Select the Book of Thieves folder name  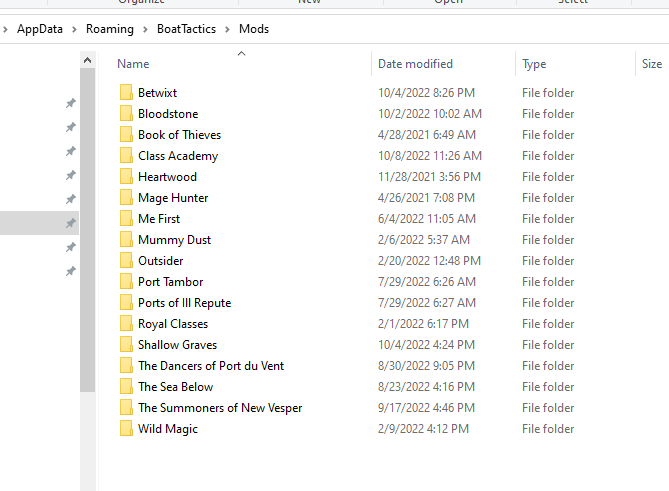[180, 135]
